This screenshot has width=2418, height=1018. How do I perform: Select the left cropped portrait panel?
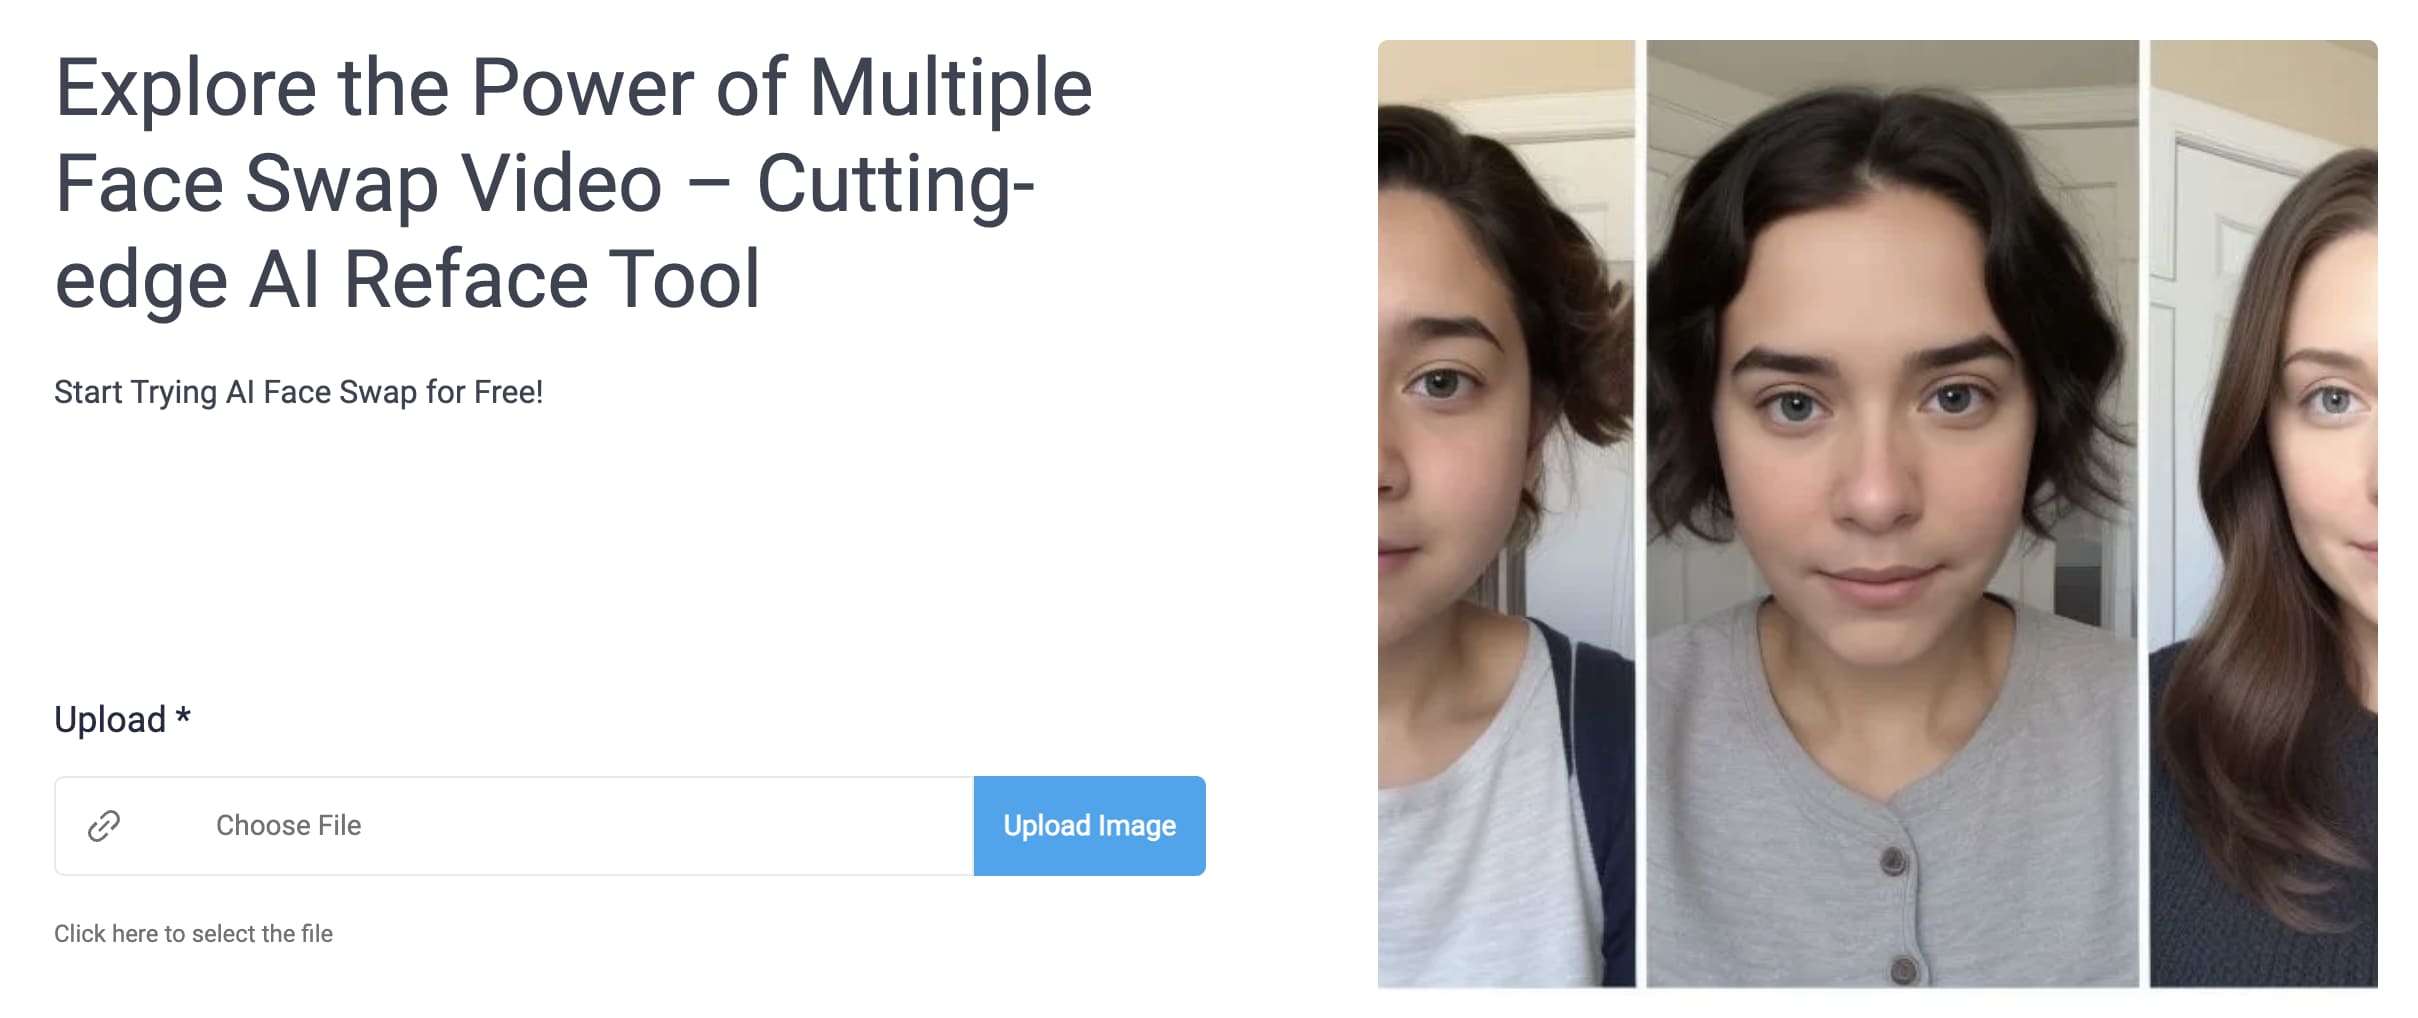click(x=1506, y=514)
